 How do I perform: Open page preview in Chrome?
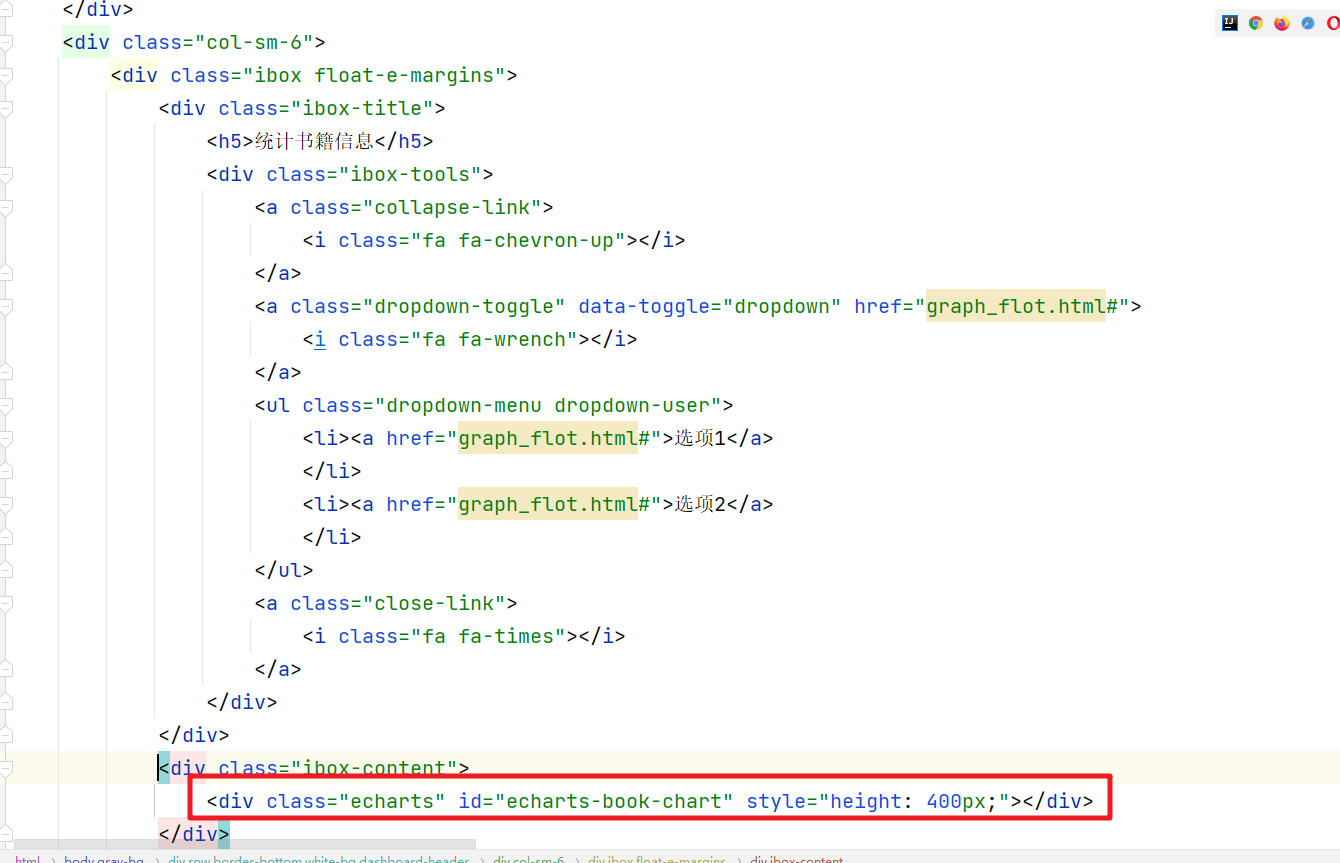coord(1256,23)
